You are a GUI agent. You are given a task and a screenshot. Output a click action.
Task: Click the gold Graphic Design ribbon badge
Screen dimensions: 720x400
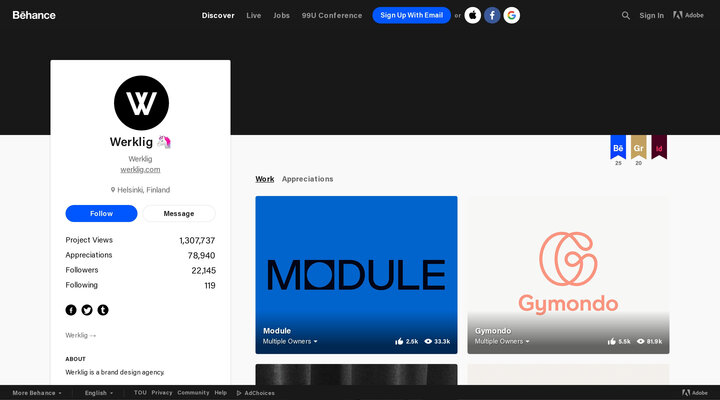coord(638,148)
